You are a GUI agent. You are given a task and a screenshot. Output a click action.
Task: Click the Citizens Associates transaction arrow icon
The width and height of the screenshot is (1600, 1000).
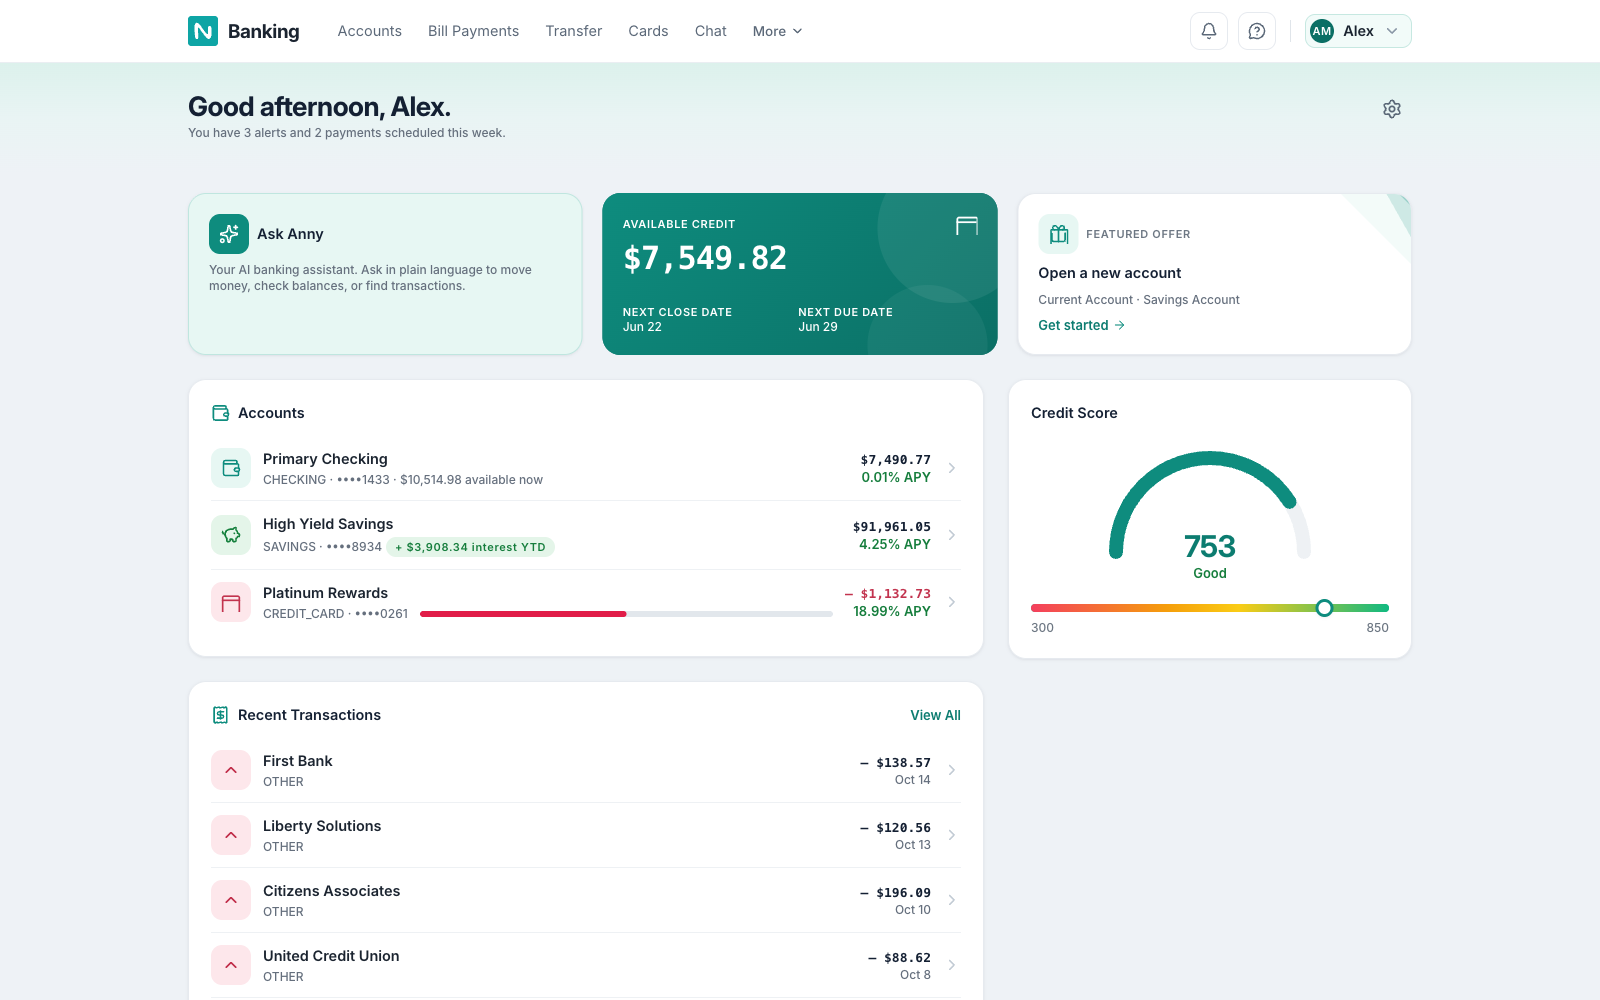click(x=231, y=900)
